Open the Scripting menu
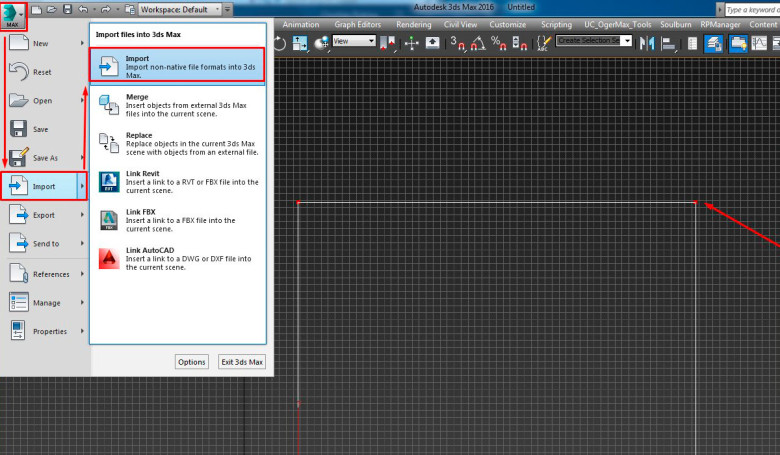The width and height of the screenshot is (780, 455). pyautogui.click(x=556, y=24)
